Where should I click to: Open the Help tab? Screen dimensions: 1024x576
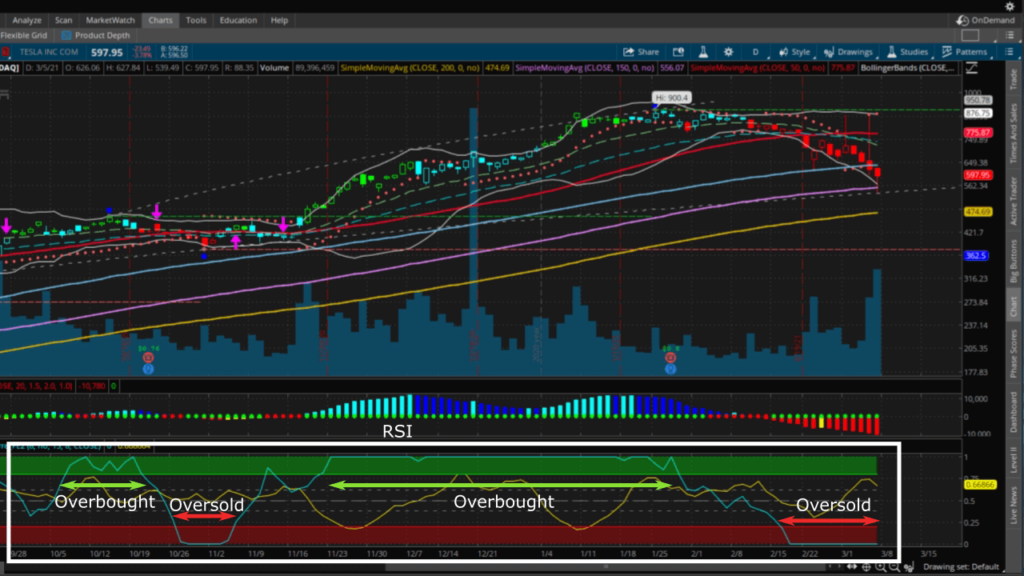click(x=279, y=20)
